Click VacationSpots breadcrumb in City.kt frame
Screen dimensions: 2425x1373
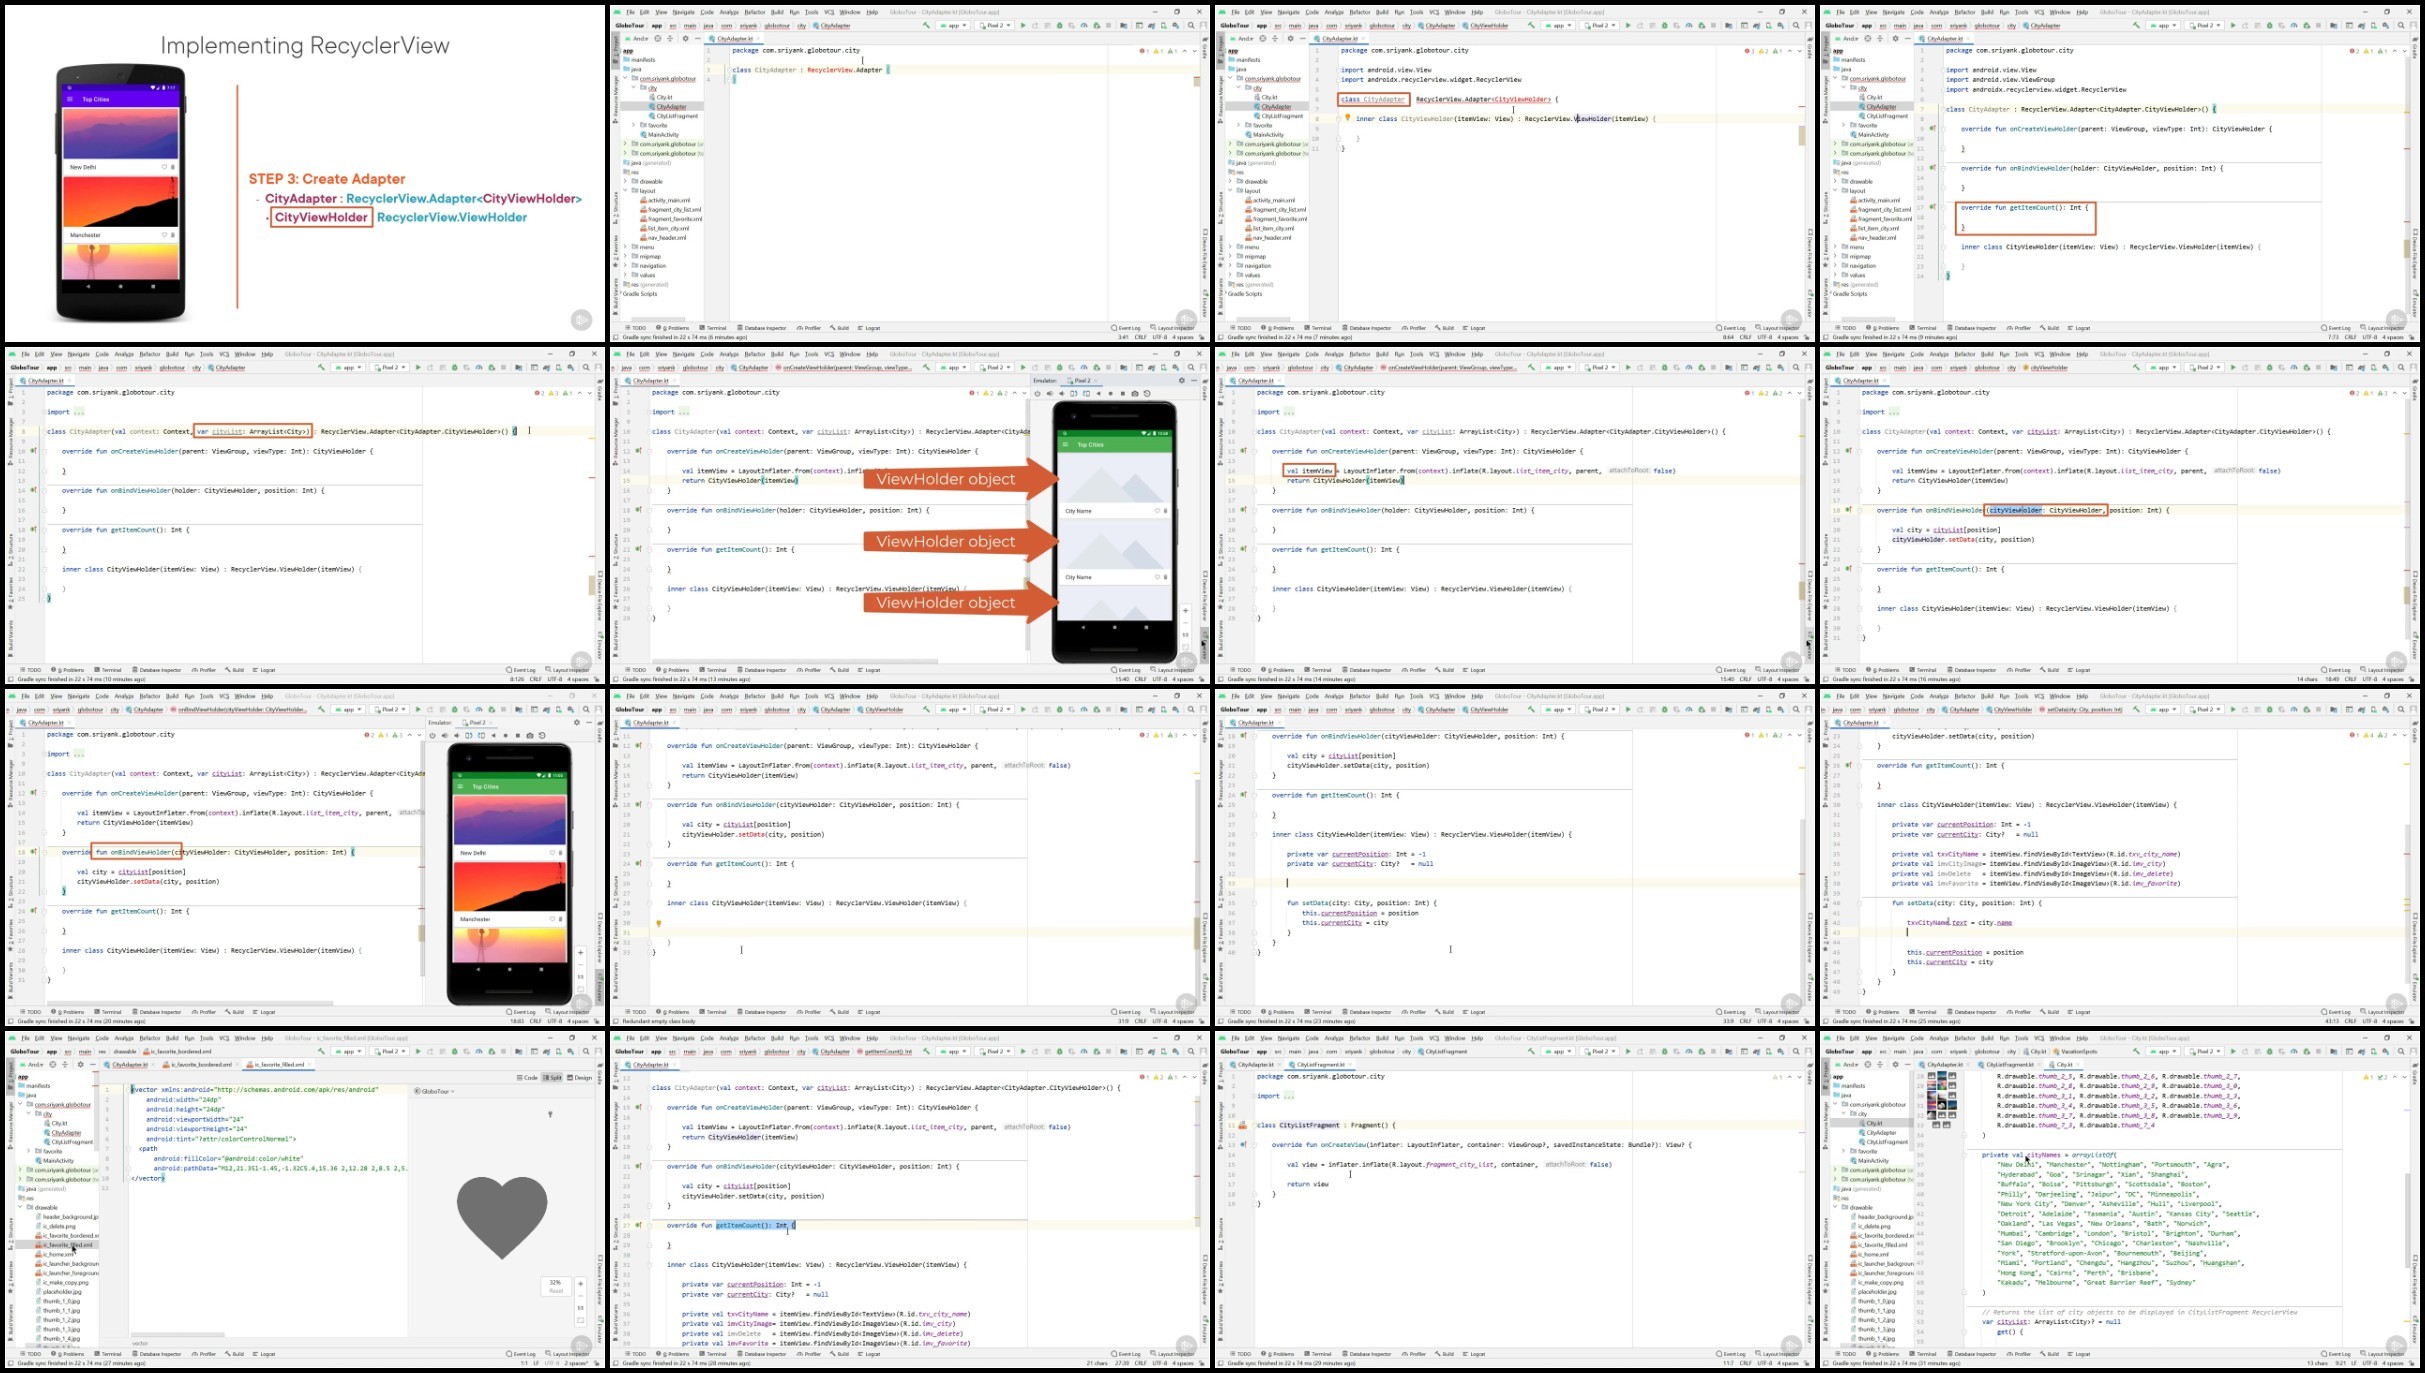(2077, 1051)
